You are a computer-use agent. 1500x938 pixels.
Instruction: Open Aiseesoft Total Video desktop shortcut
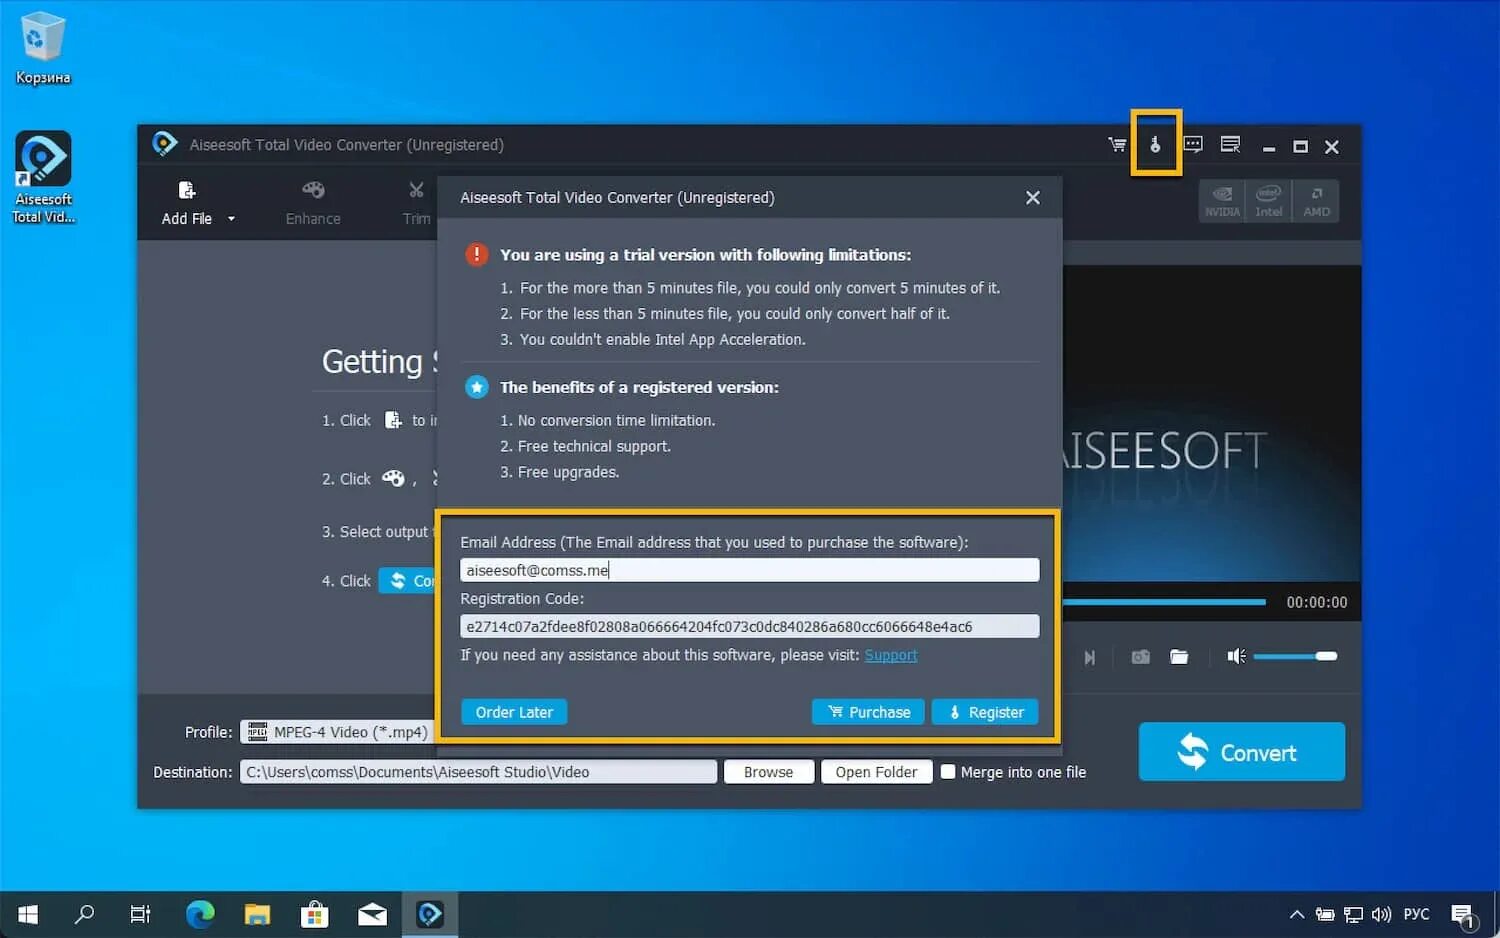tap(43, 177)
